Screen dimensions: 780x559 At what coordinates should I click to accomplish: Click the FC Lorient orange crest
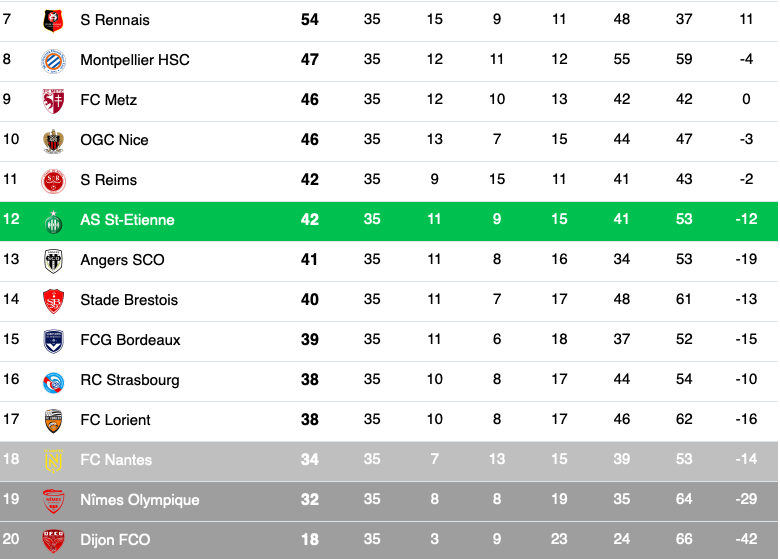(53, 421)
